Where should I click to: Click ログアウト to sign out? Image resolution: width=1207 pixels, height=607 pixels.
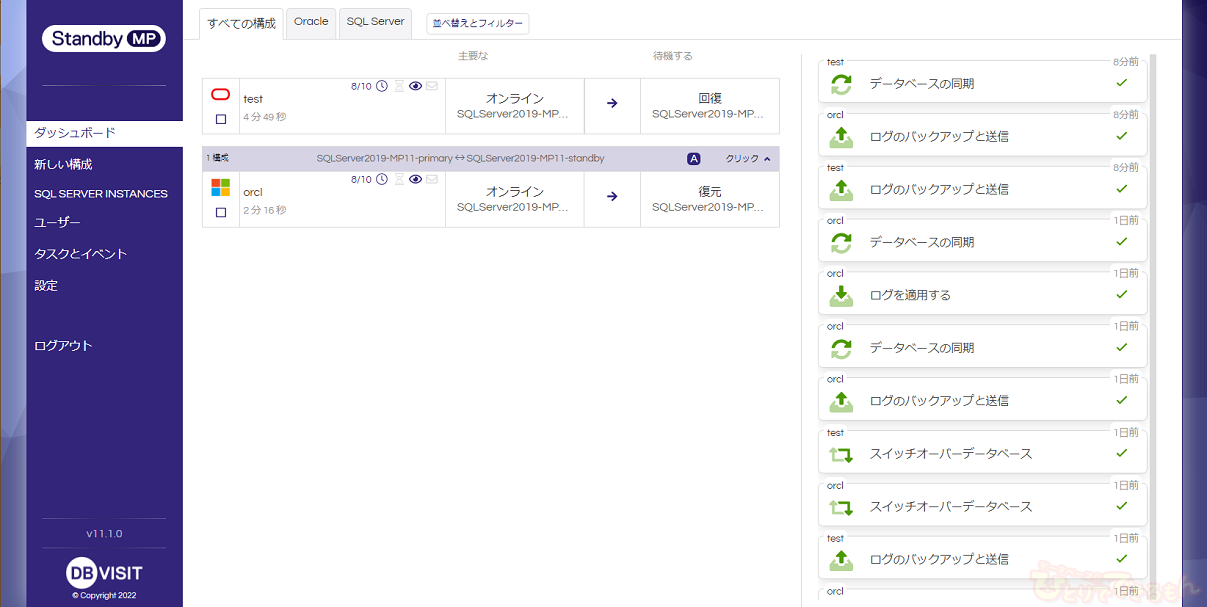(x=63, y=346)
